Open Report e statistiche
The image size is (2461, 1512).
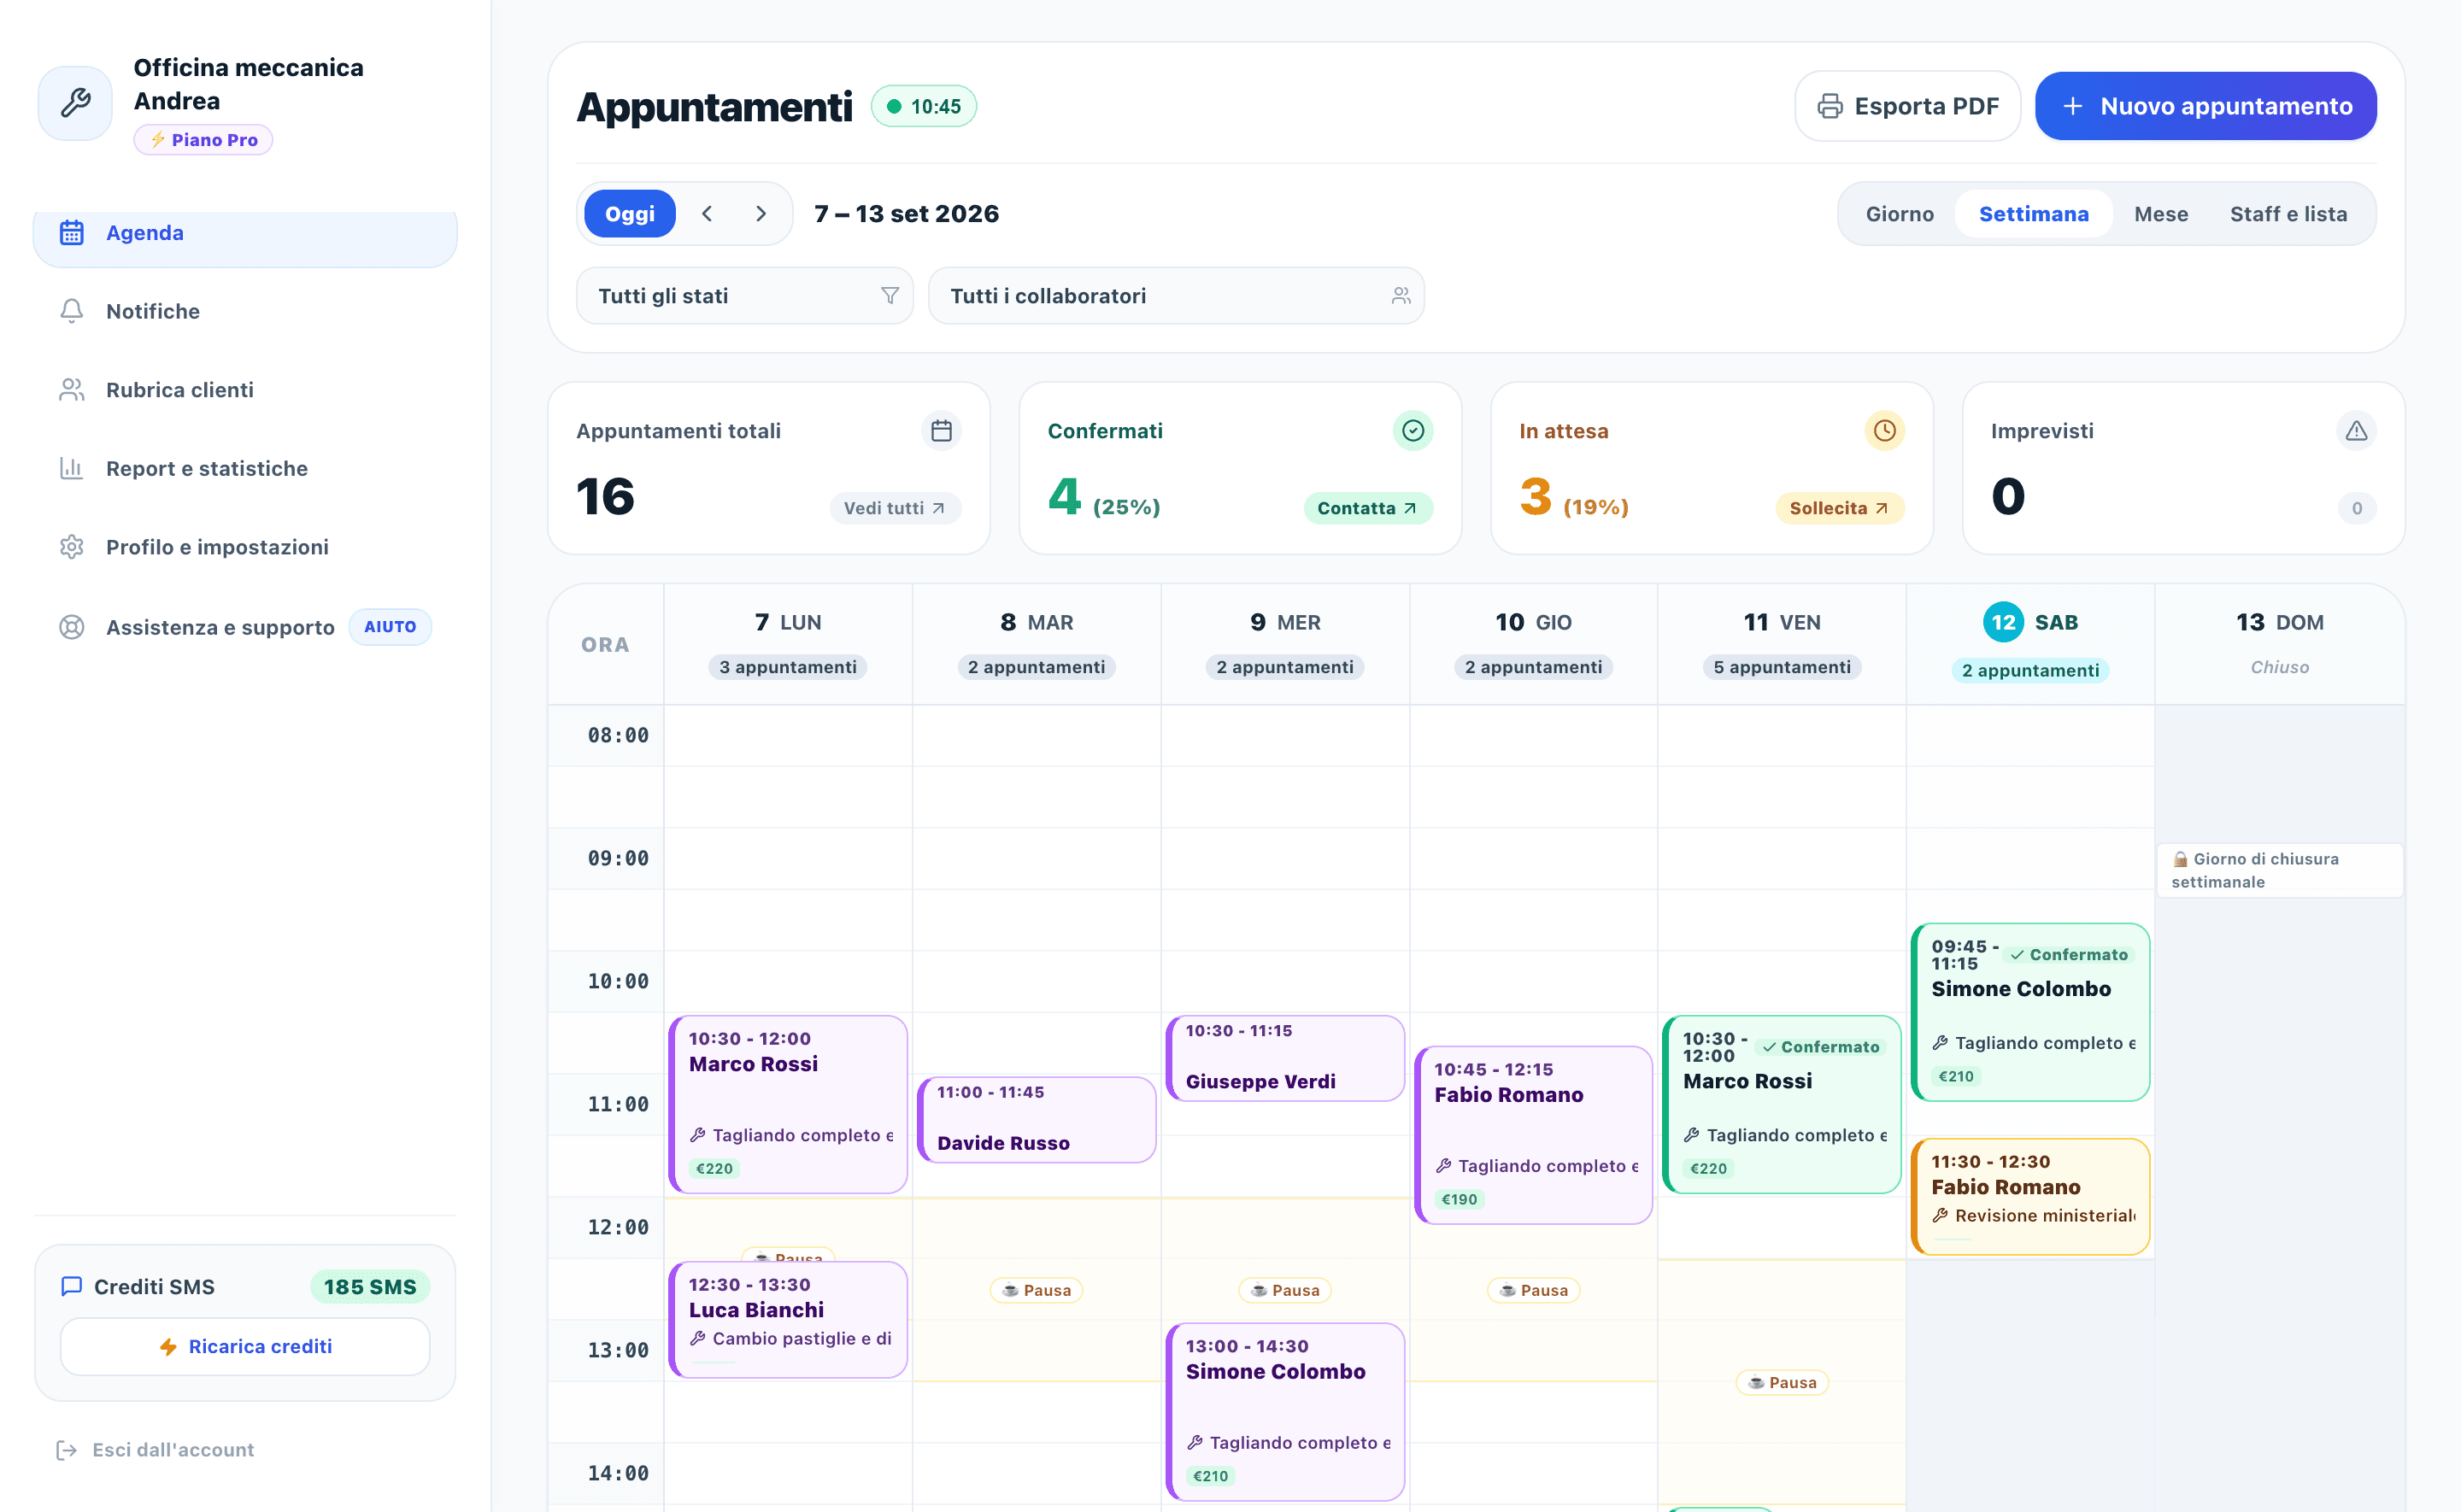(245, 468)
